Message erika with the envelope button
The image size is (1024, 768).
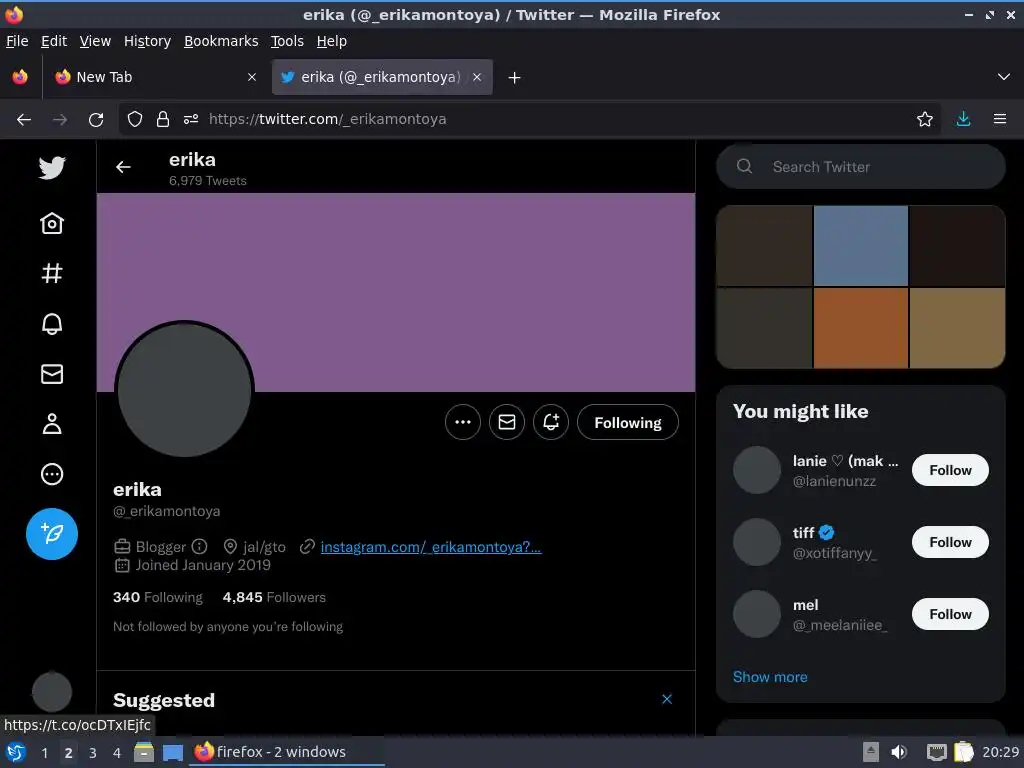[x=507, y=423]
